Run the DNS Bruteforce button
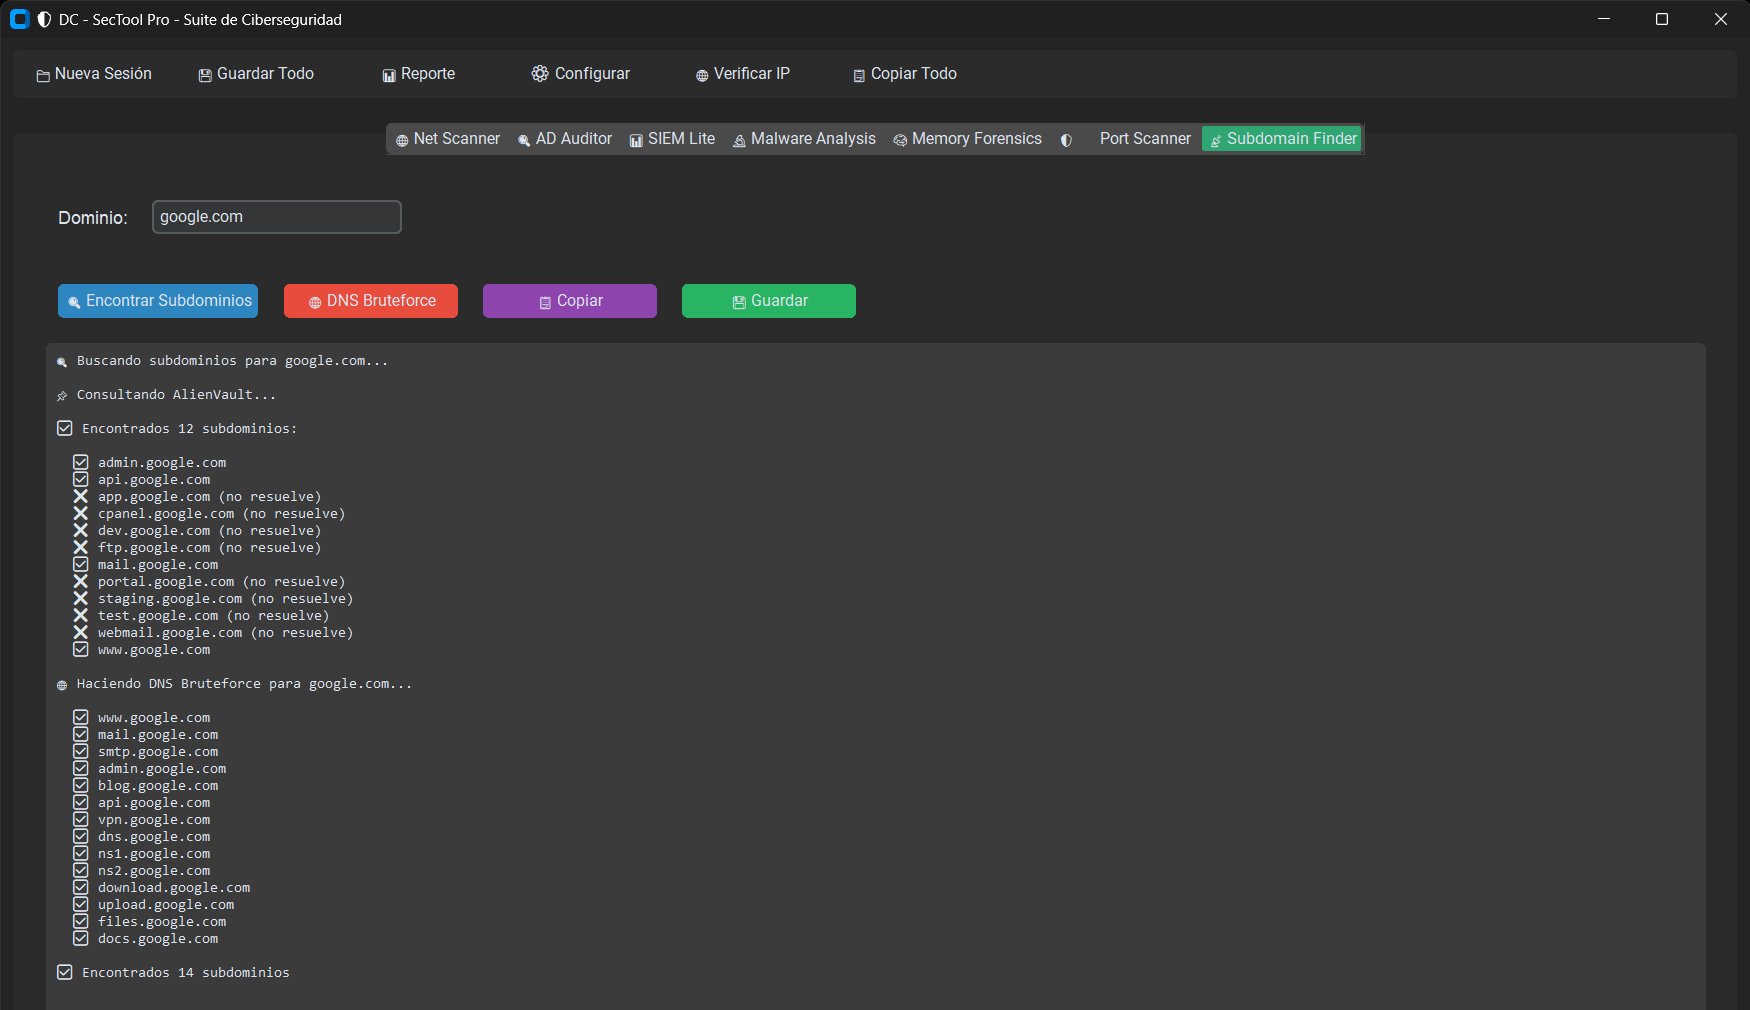 click(x=371, y=301)
